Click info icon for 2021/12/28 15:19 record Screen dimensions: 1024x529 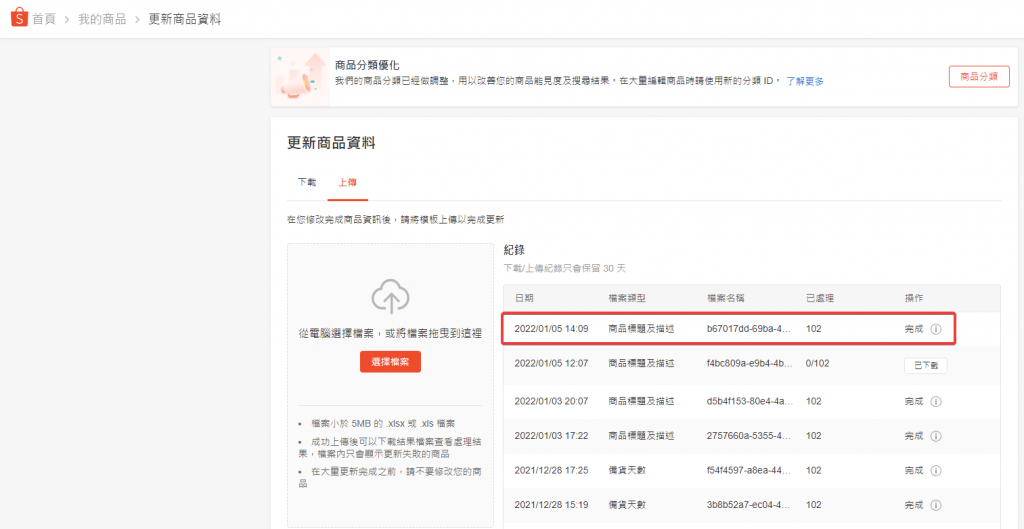[936, 505]
